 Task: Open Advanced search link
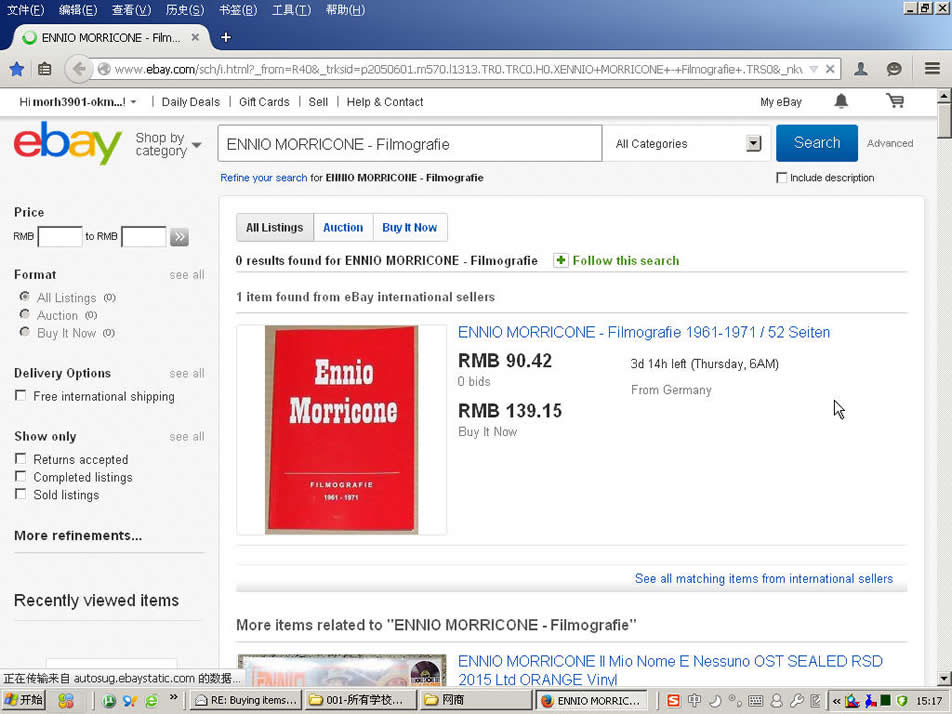[x=890, y=143]
